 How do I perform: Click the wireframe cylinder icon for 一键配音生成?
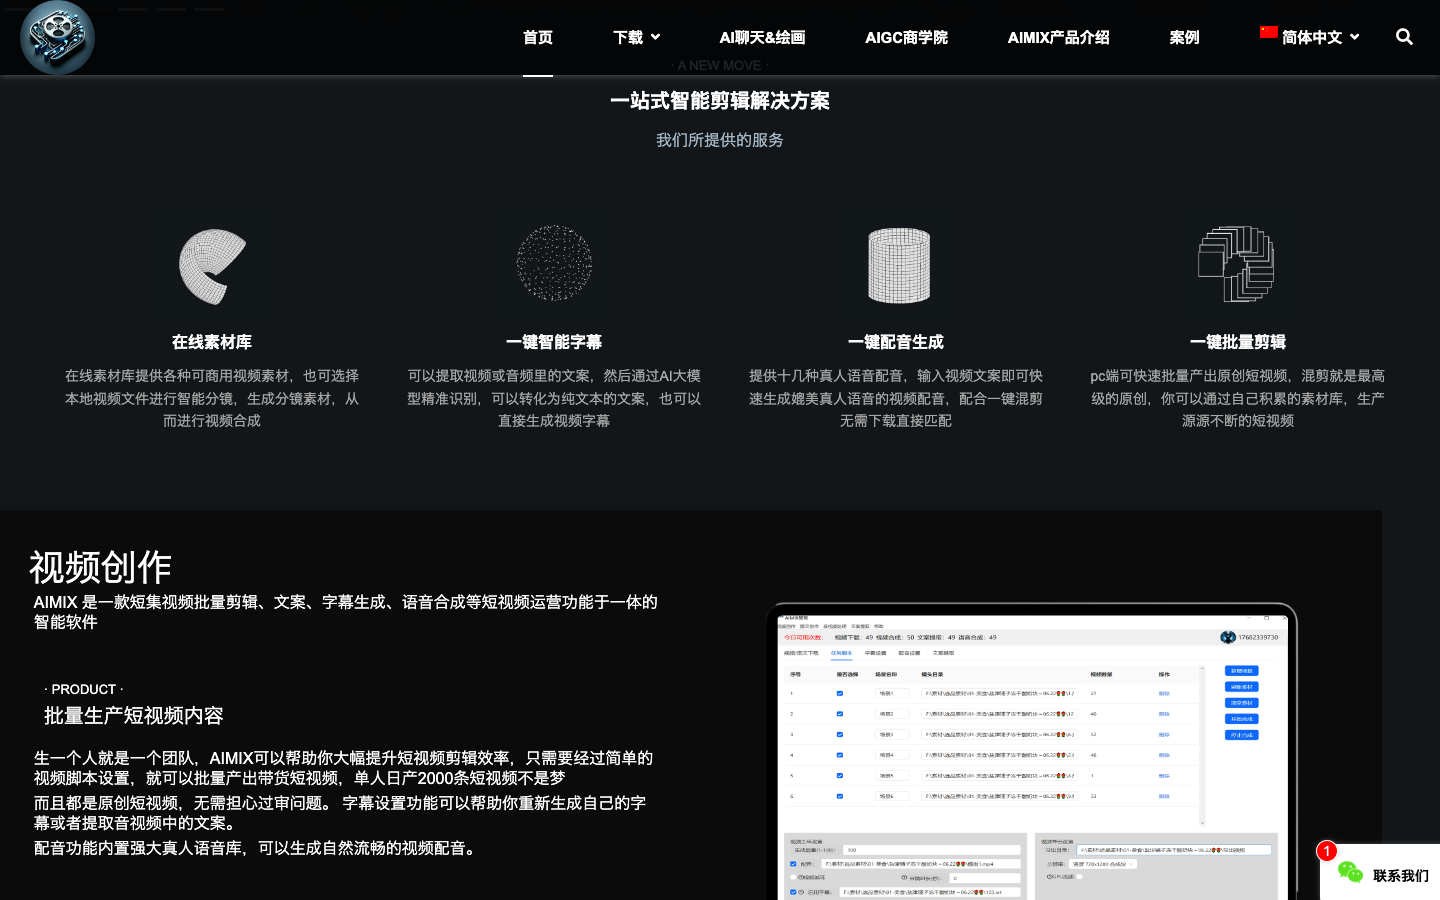coord(897,266)
